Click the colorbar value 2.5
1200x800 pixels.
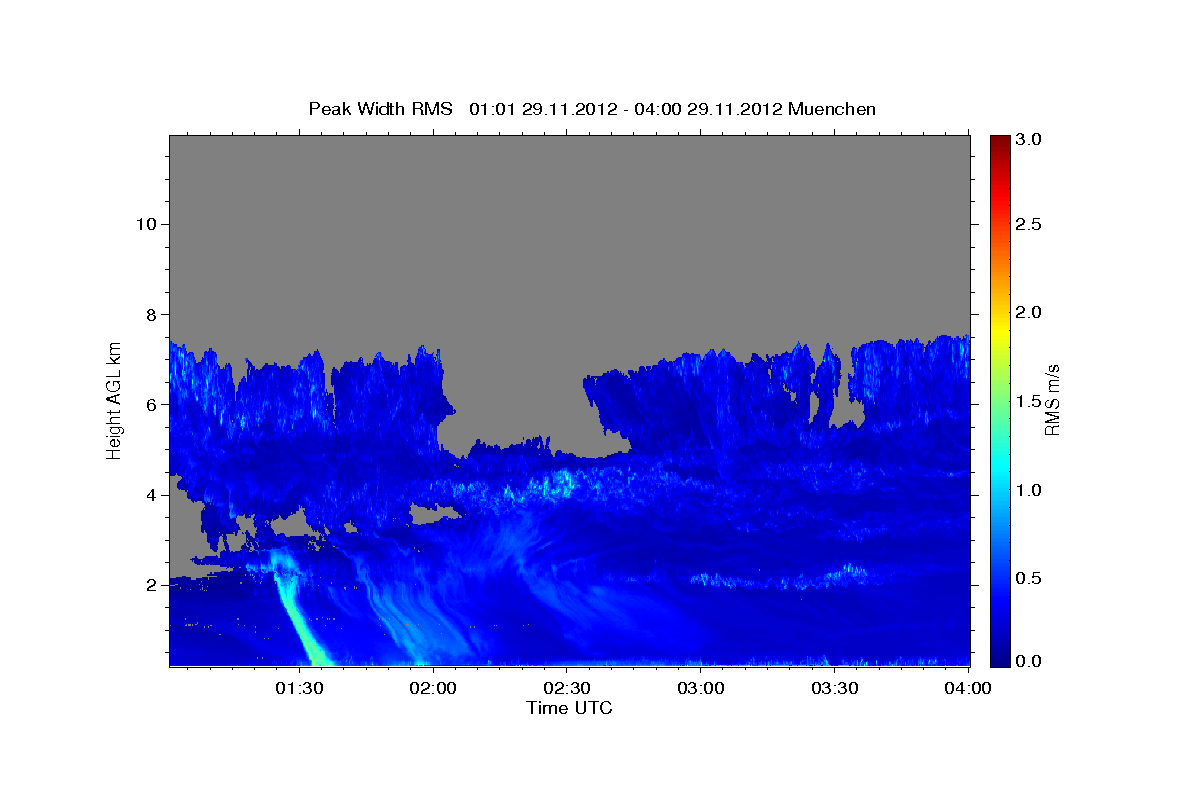tap(1030, 224)
